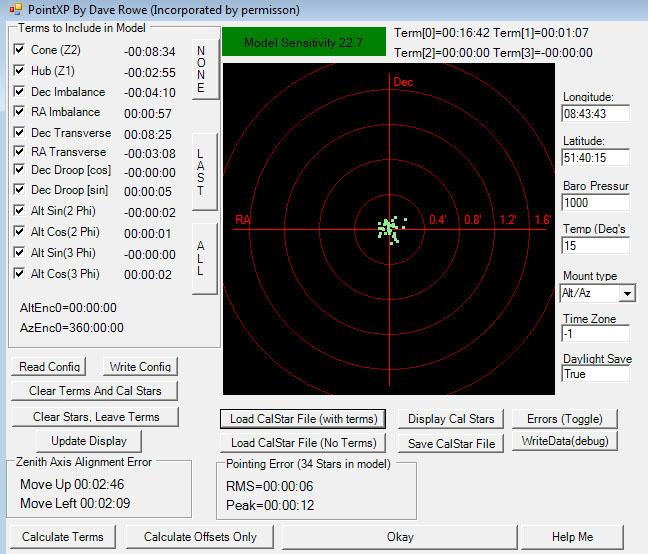Click the red Dec axis label
Image resolution: width=648 pixels, height=554 pixels.
pos(403,82)
